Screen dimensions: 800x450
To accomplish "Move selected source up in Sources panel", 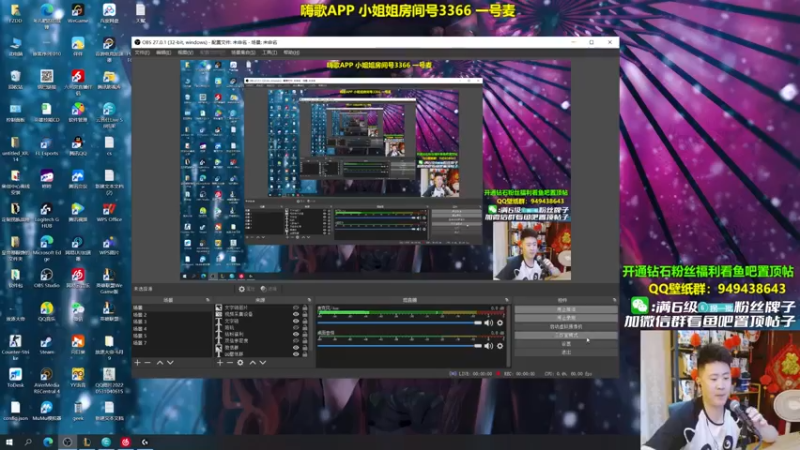I will 253,363.
